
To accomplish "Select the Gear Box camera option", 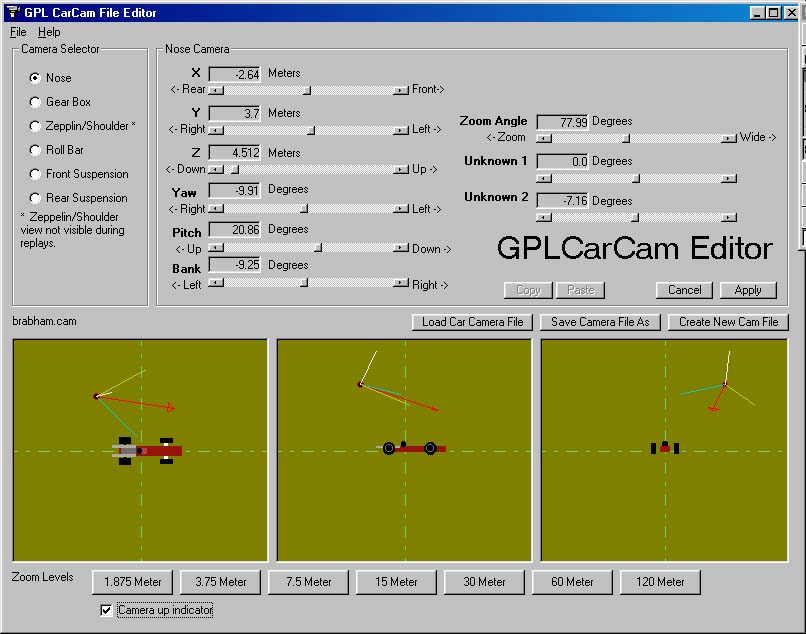I will point(36,102).
